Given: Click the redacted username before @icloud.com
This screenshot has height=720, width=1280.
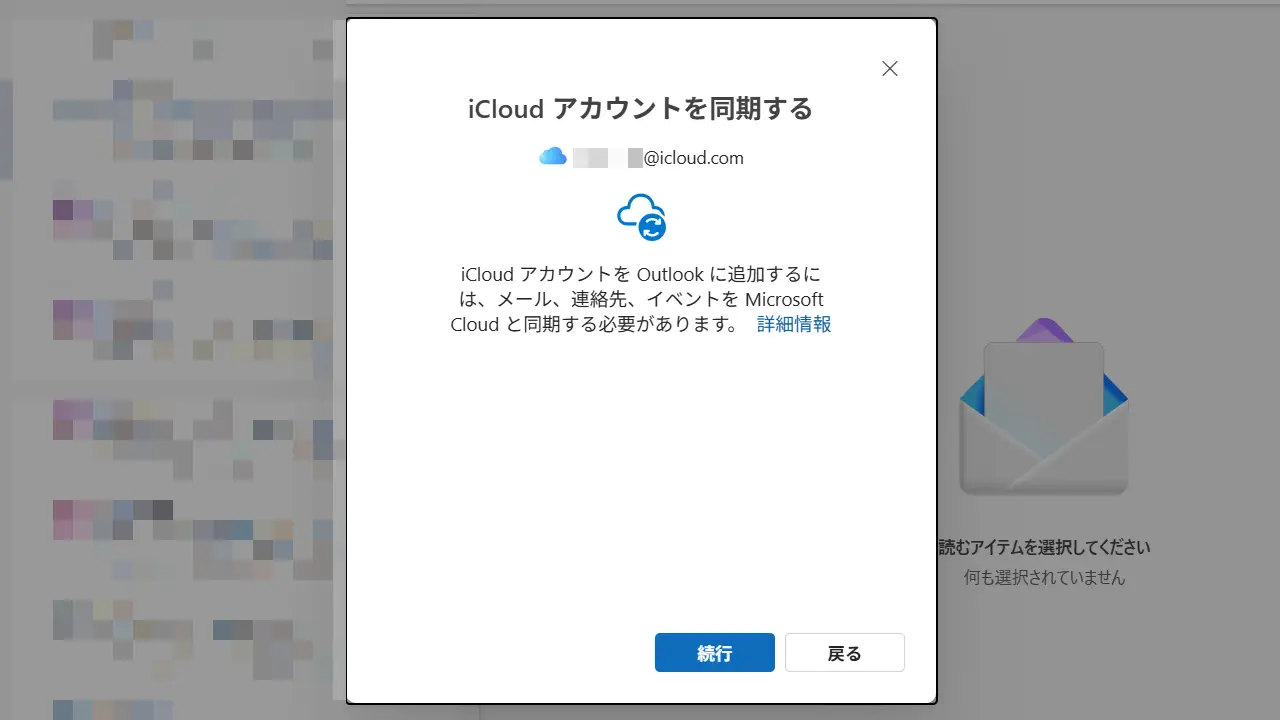Looking at the screenshot, I should point(607,158).
